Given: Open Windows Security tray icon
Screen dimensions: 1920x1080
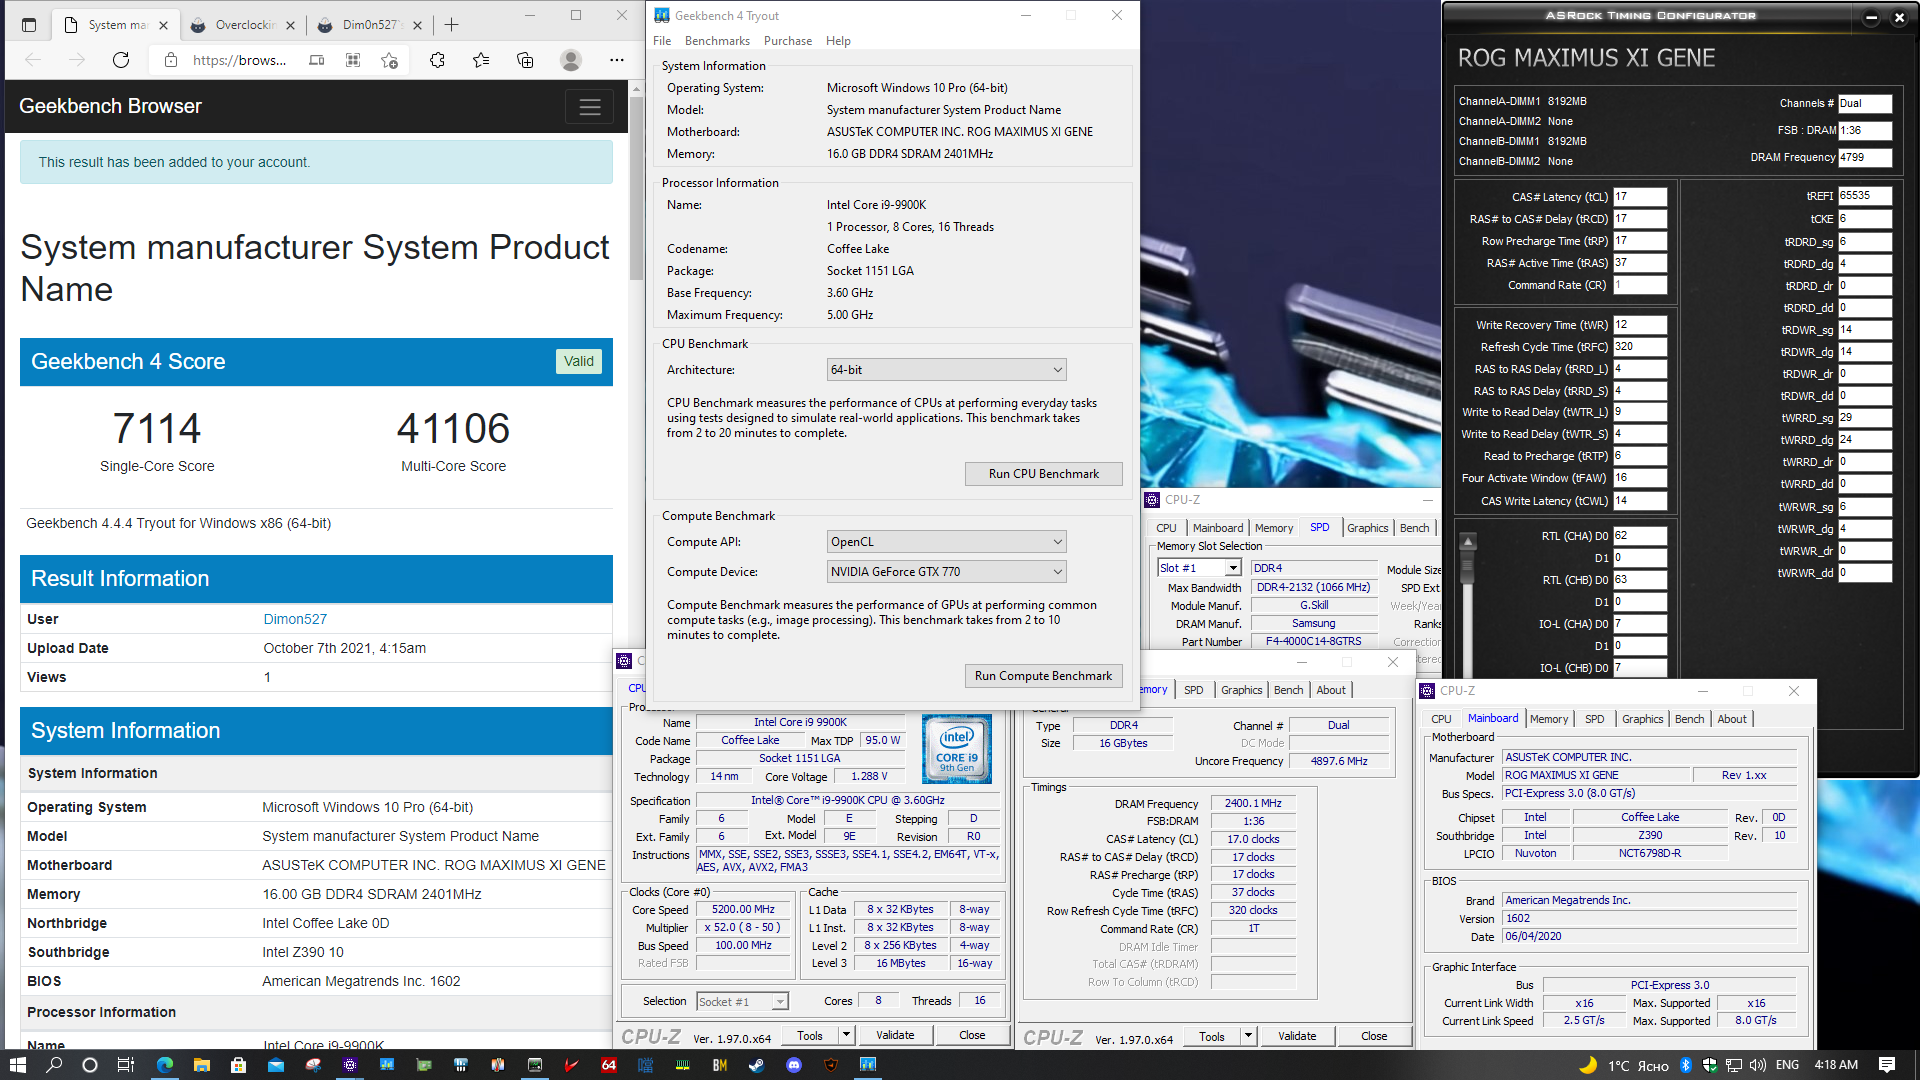Looking at the screenshot, I should [x=1709, y=1065].
